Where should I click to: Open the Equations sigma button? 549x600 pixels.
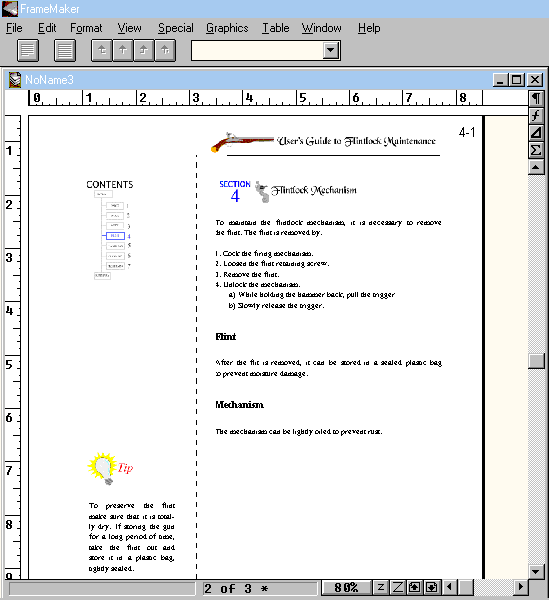click(536, 150)
